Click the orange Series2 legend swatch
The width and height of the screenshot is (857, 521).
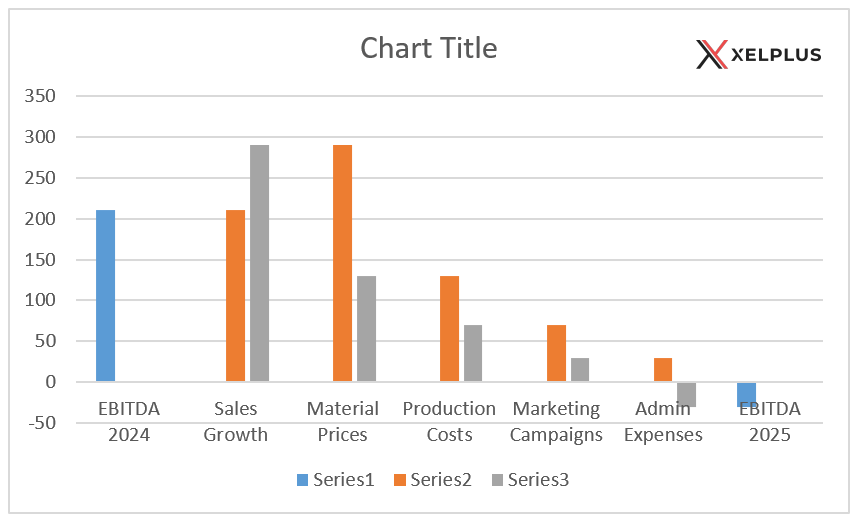pos(400,480)
